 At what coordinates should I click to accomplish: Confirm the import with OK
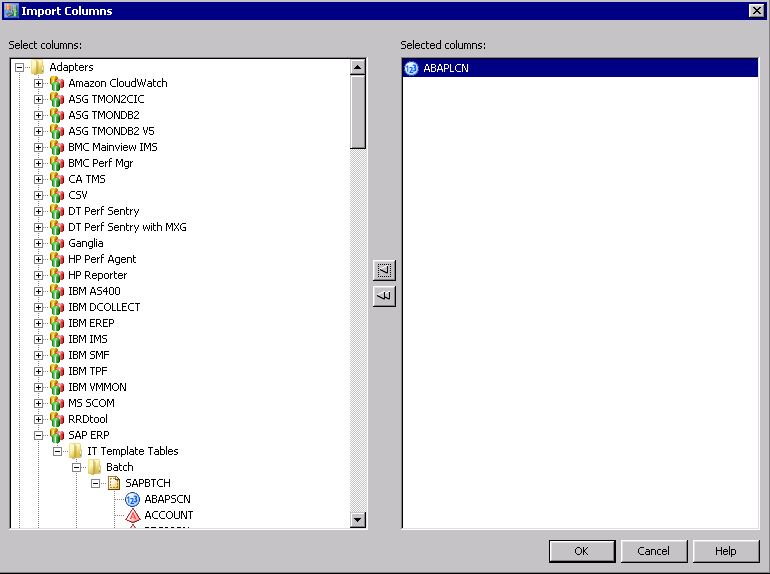(582, 551)
